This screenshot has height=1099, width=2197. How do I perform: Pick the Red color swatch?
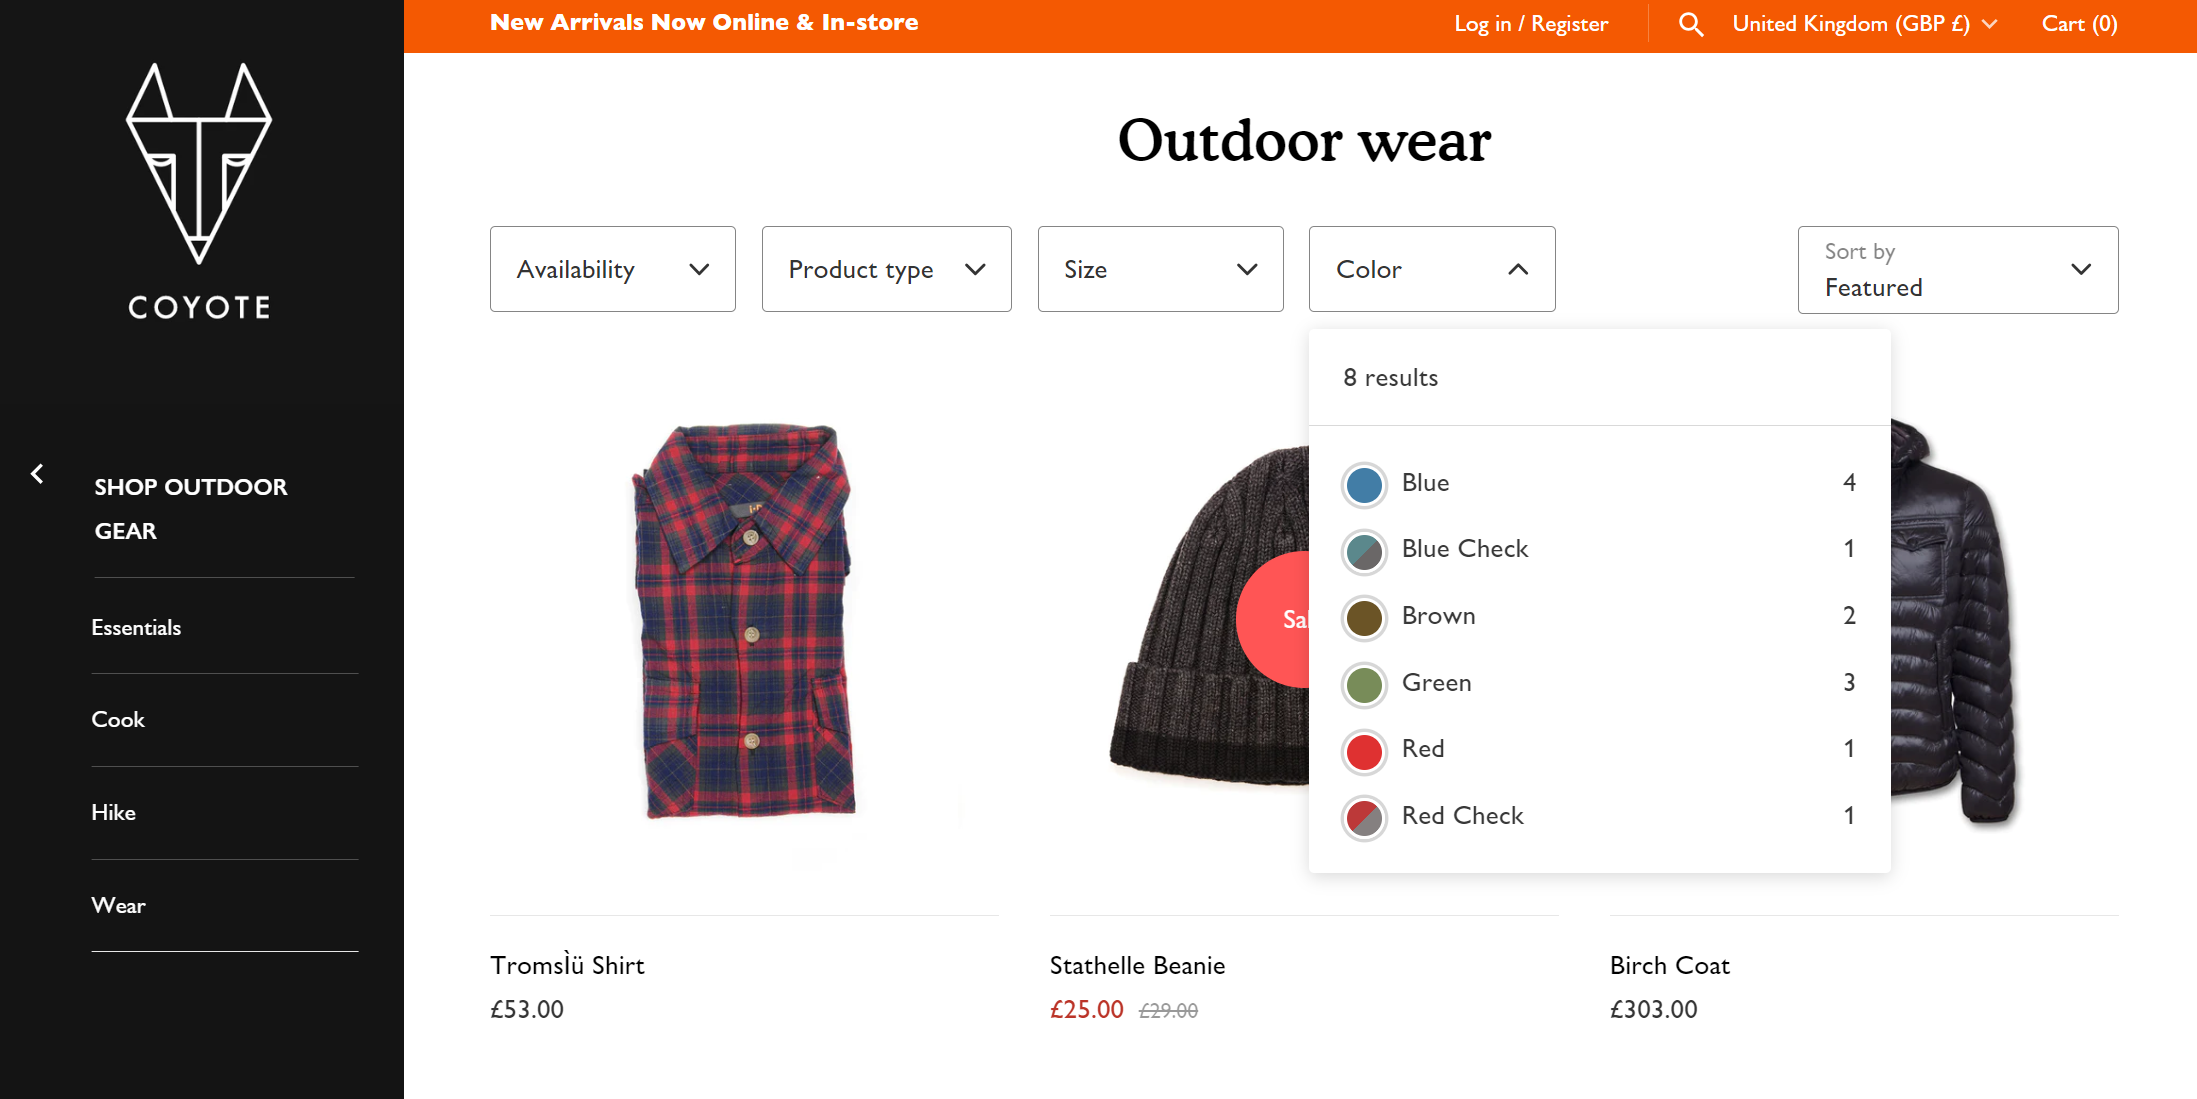pos(1364,752)
